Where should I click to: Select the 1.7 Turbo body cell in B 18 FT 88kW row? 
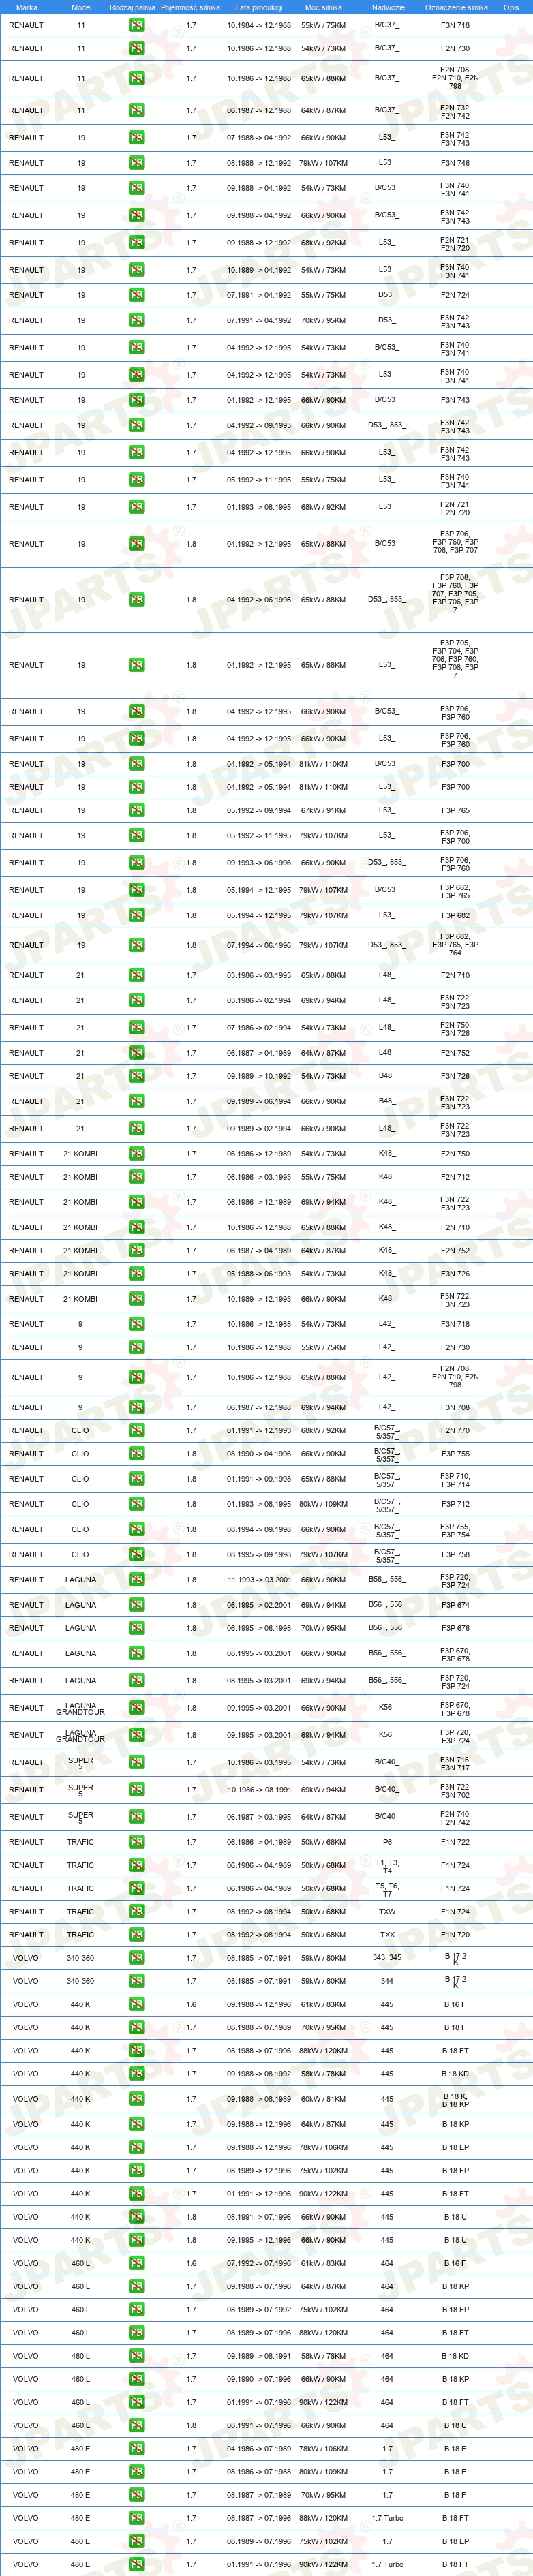pos(387,2518)
